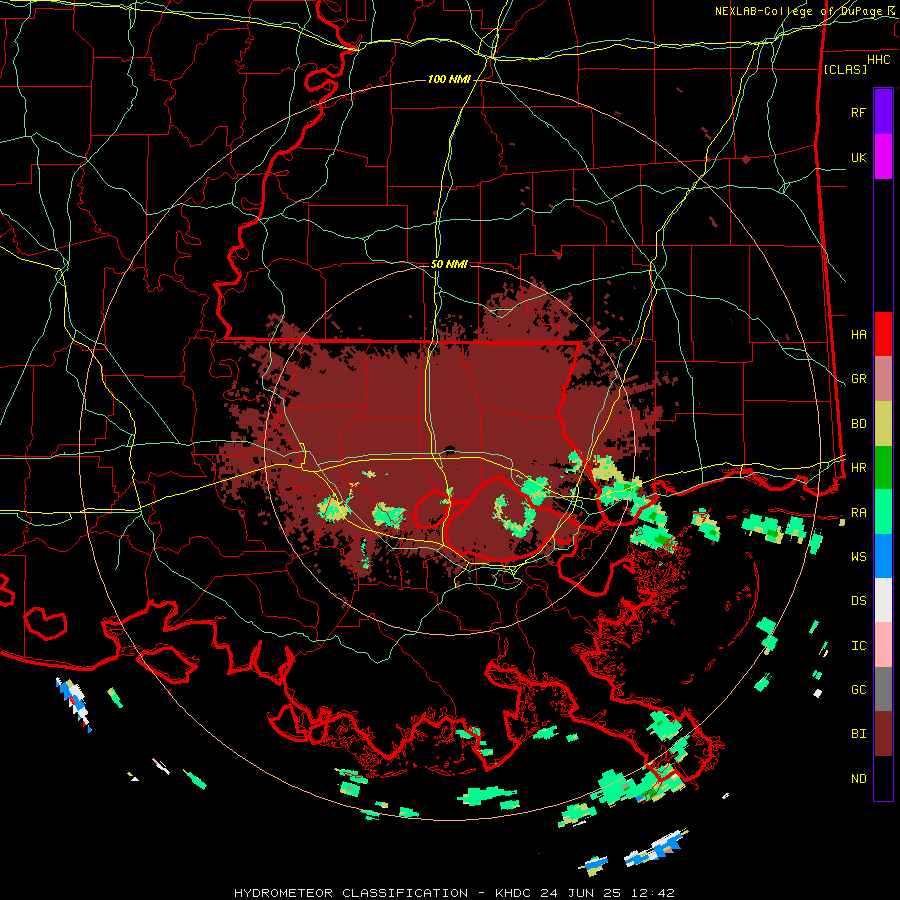Click the BI legend label

(858, 734)
